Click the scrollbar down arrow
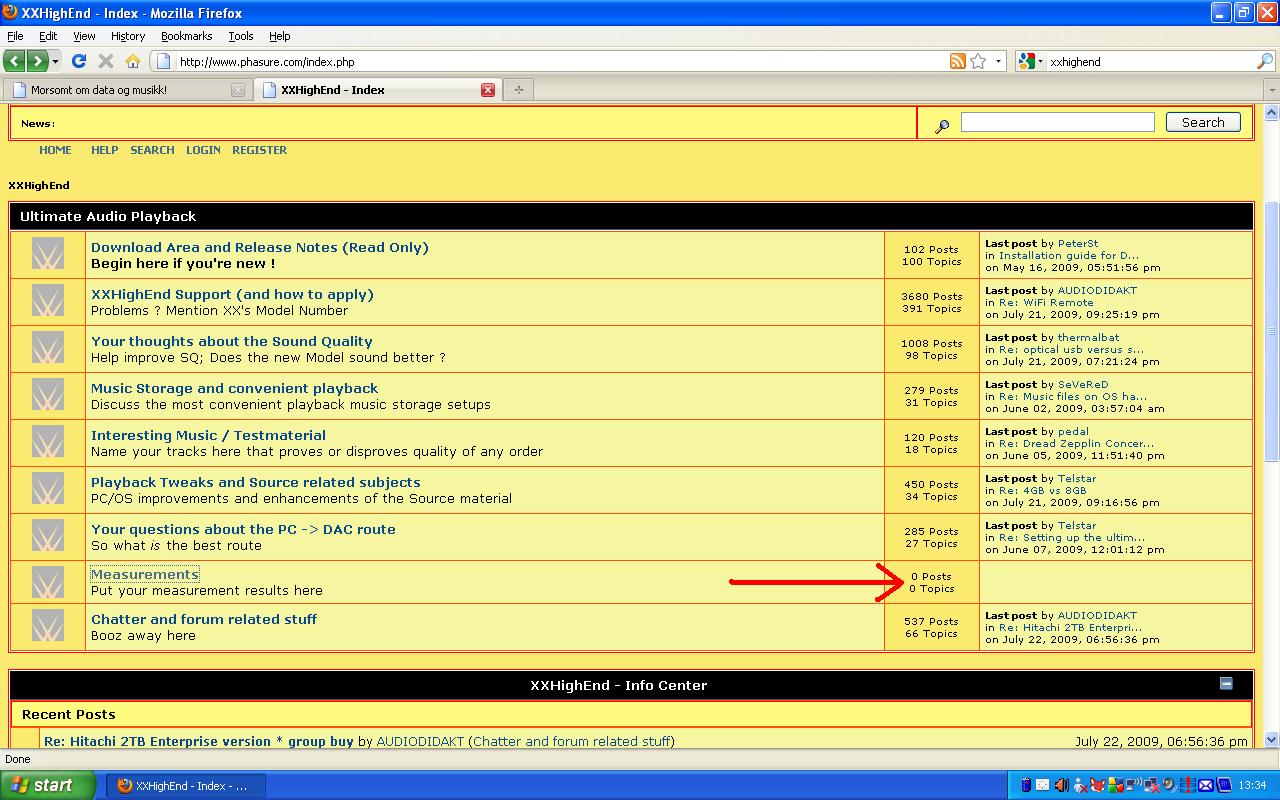 pyautogui.click(x=1271, y=740)
